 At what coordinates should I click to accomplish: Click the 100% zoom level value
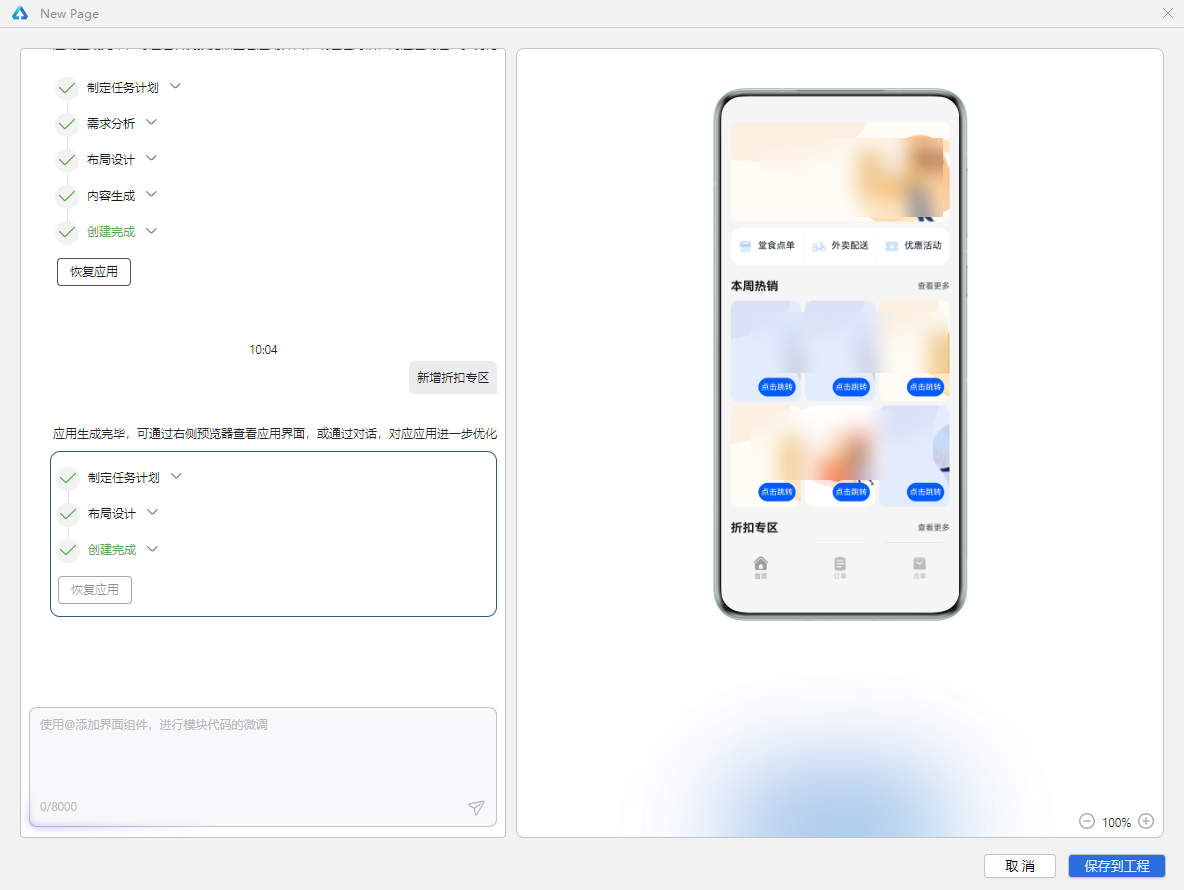click(x=1116, y=822)
